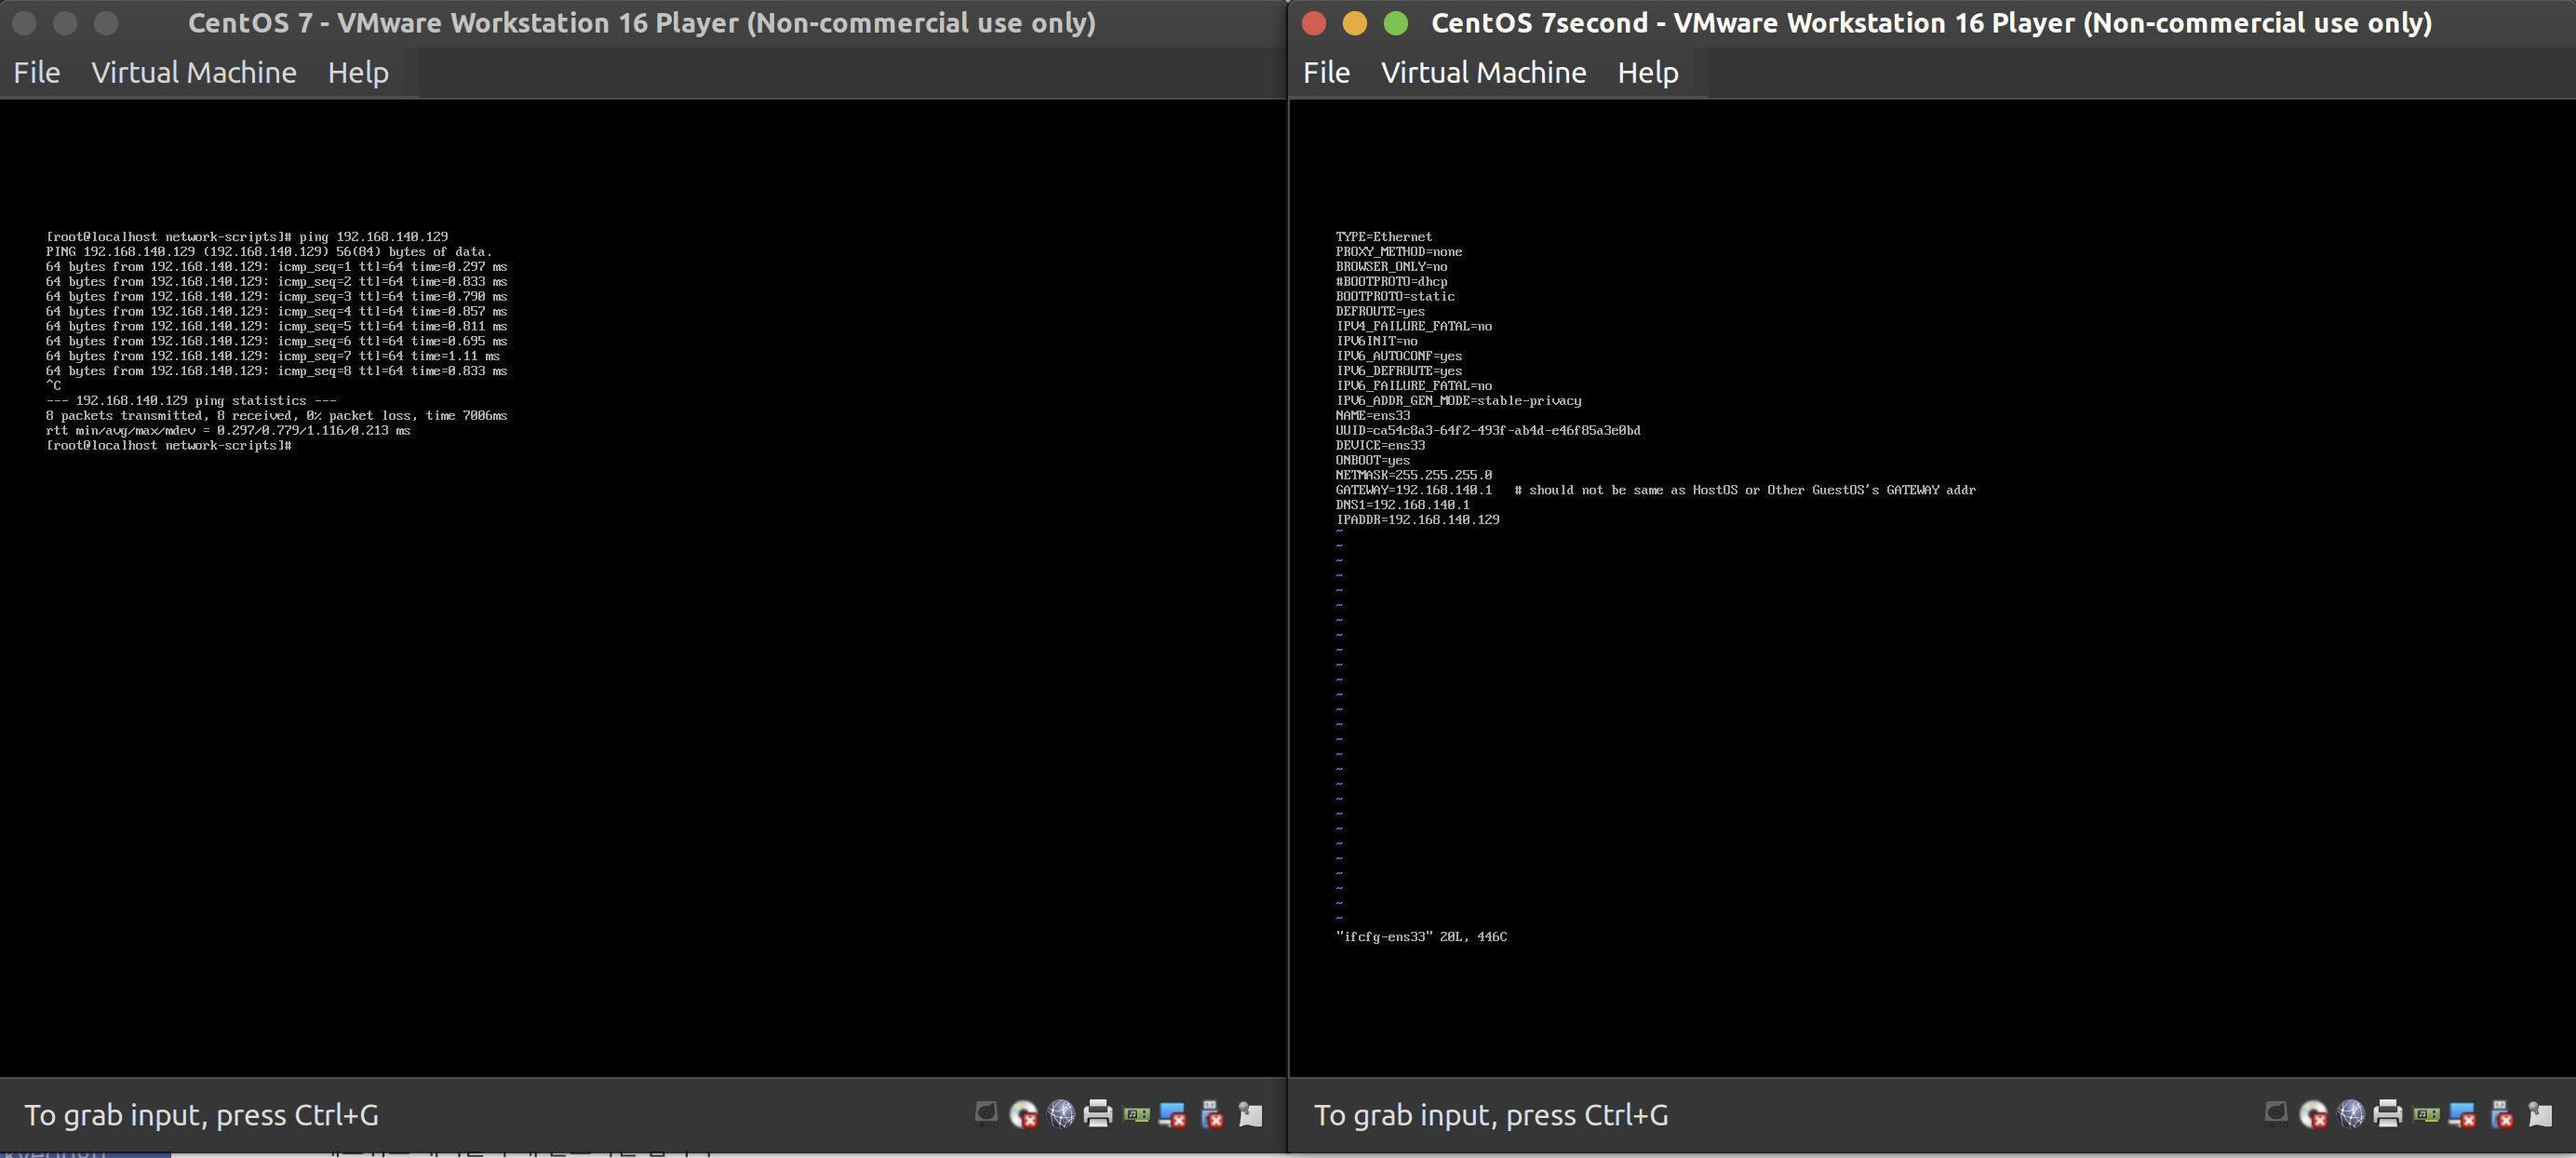Click printer icon in CentOS 7second window
This screenshot has height=1158, width=2576.
[x=2388, y=1113]
